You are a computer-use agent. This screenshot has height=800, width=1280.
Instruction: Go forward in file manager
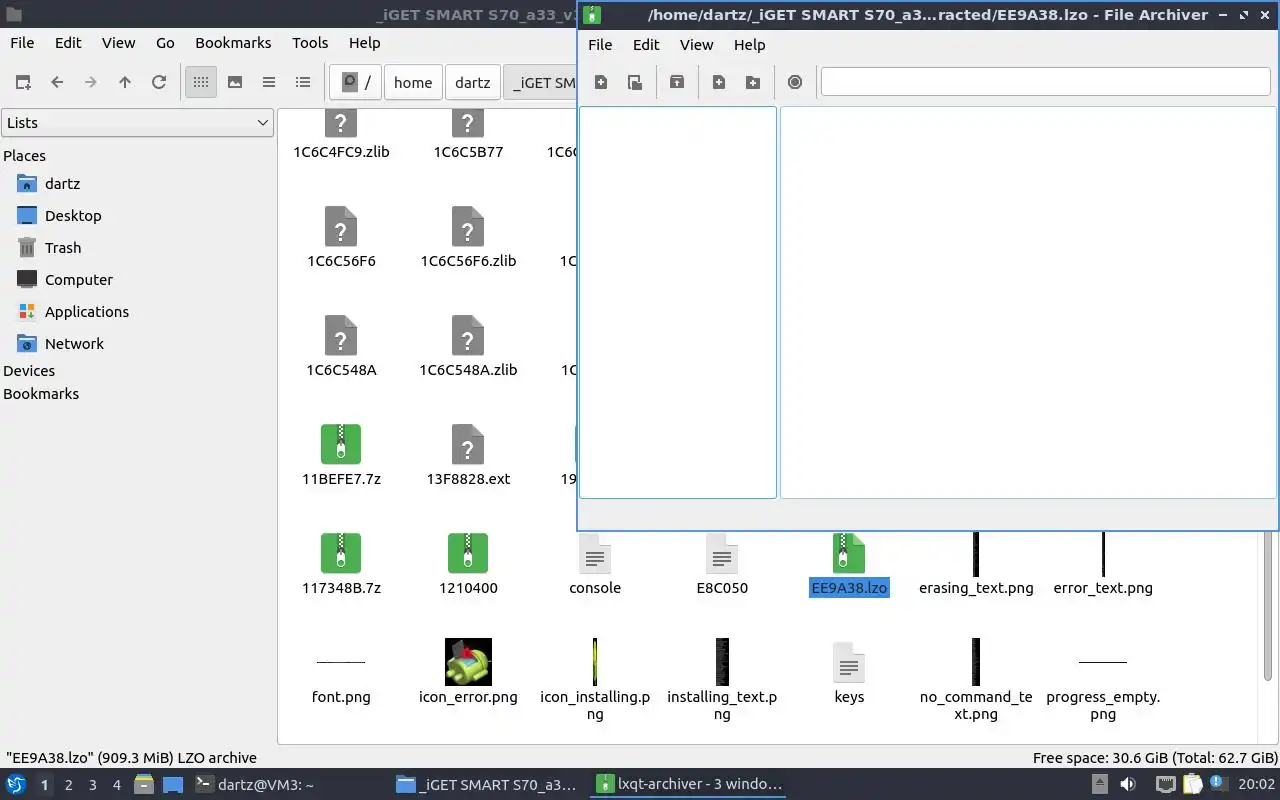pos(91,82)
